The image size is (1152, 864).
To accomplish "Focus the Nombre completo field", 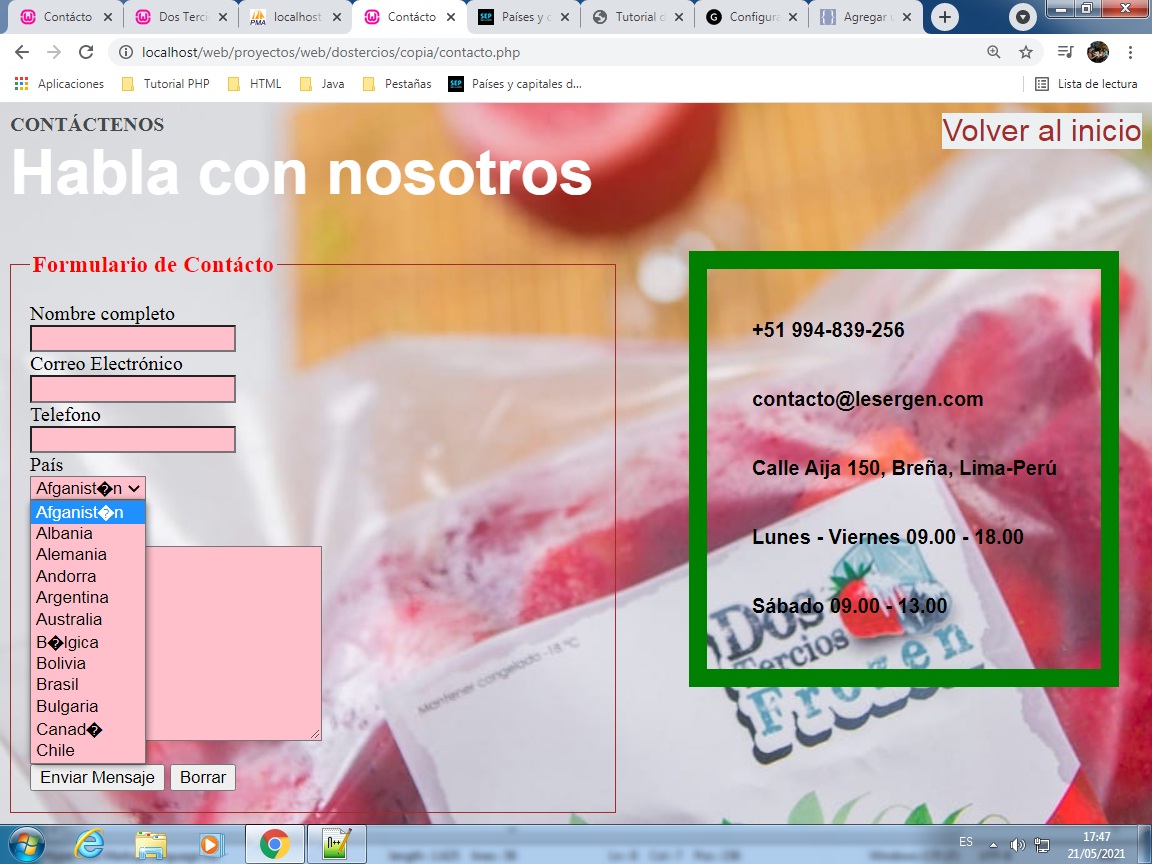I will pyautogui.click(x=133, y=339).
